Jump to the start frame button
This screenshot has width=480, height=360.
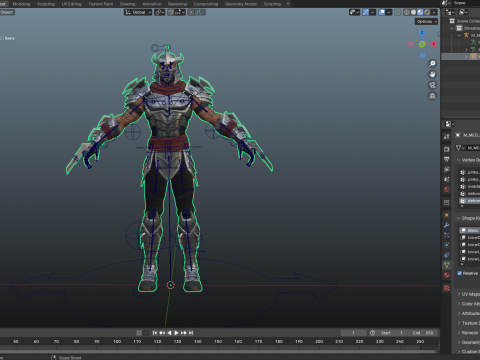155,333
